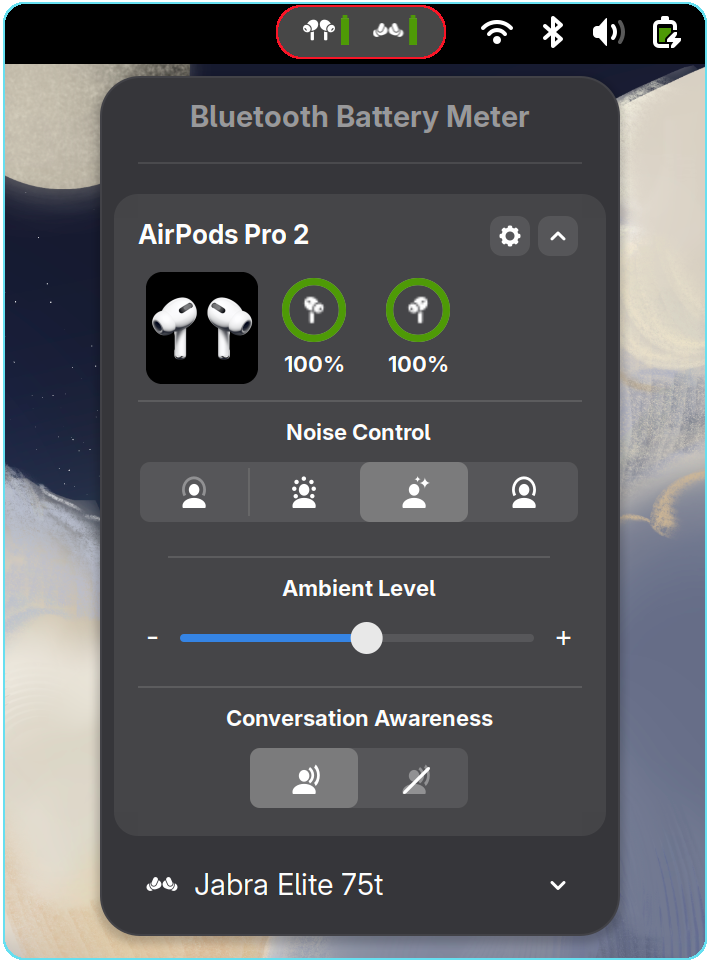The height and width of the screenshot is (962, 710).
Task: Collapse the AirPods Pro 2 section
Action: pos(558,236)
